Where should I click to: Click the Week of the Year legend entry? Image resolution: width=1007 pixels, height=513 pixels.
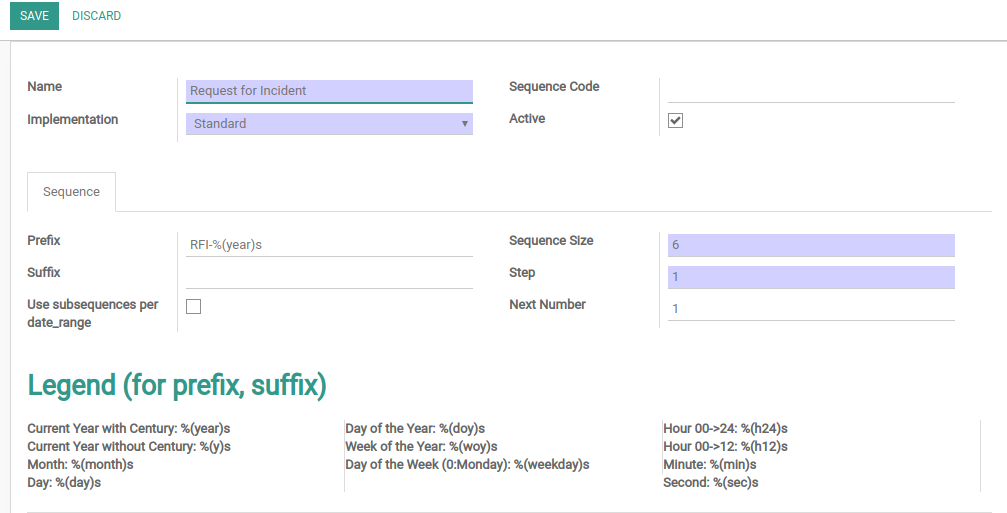421,446
